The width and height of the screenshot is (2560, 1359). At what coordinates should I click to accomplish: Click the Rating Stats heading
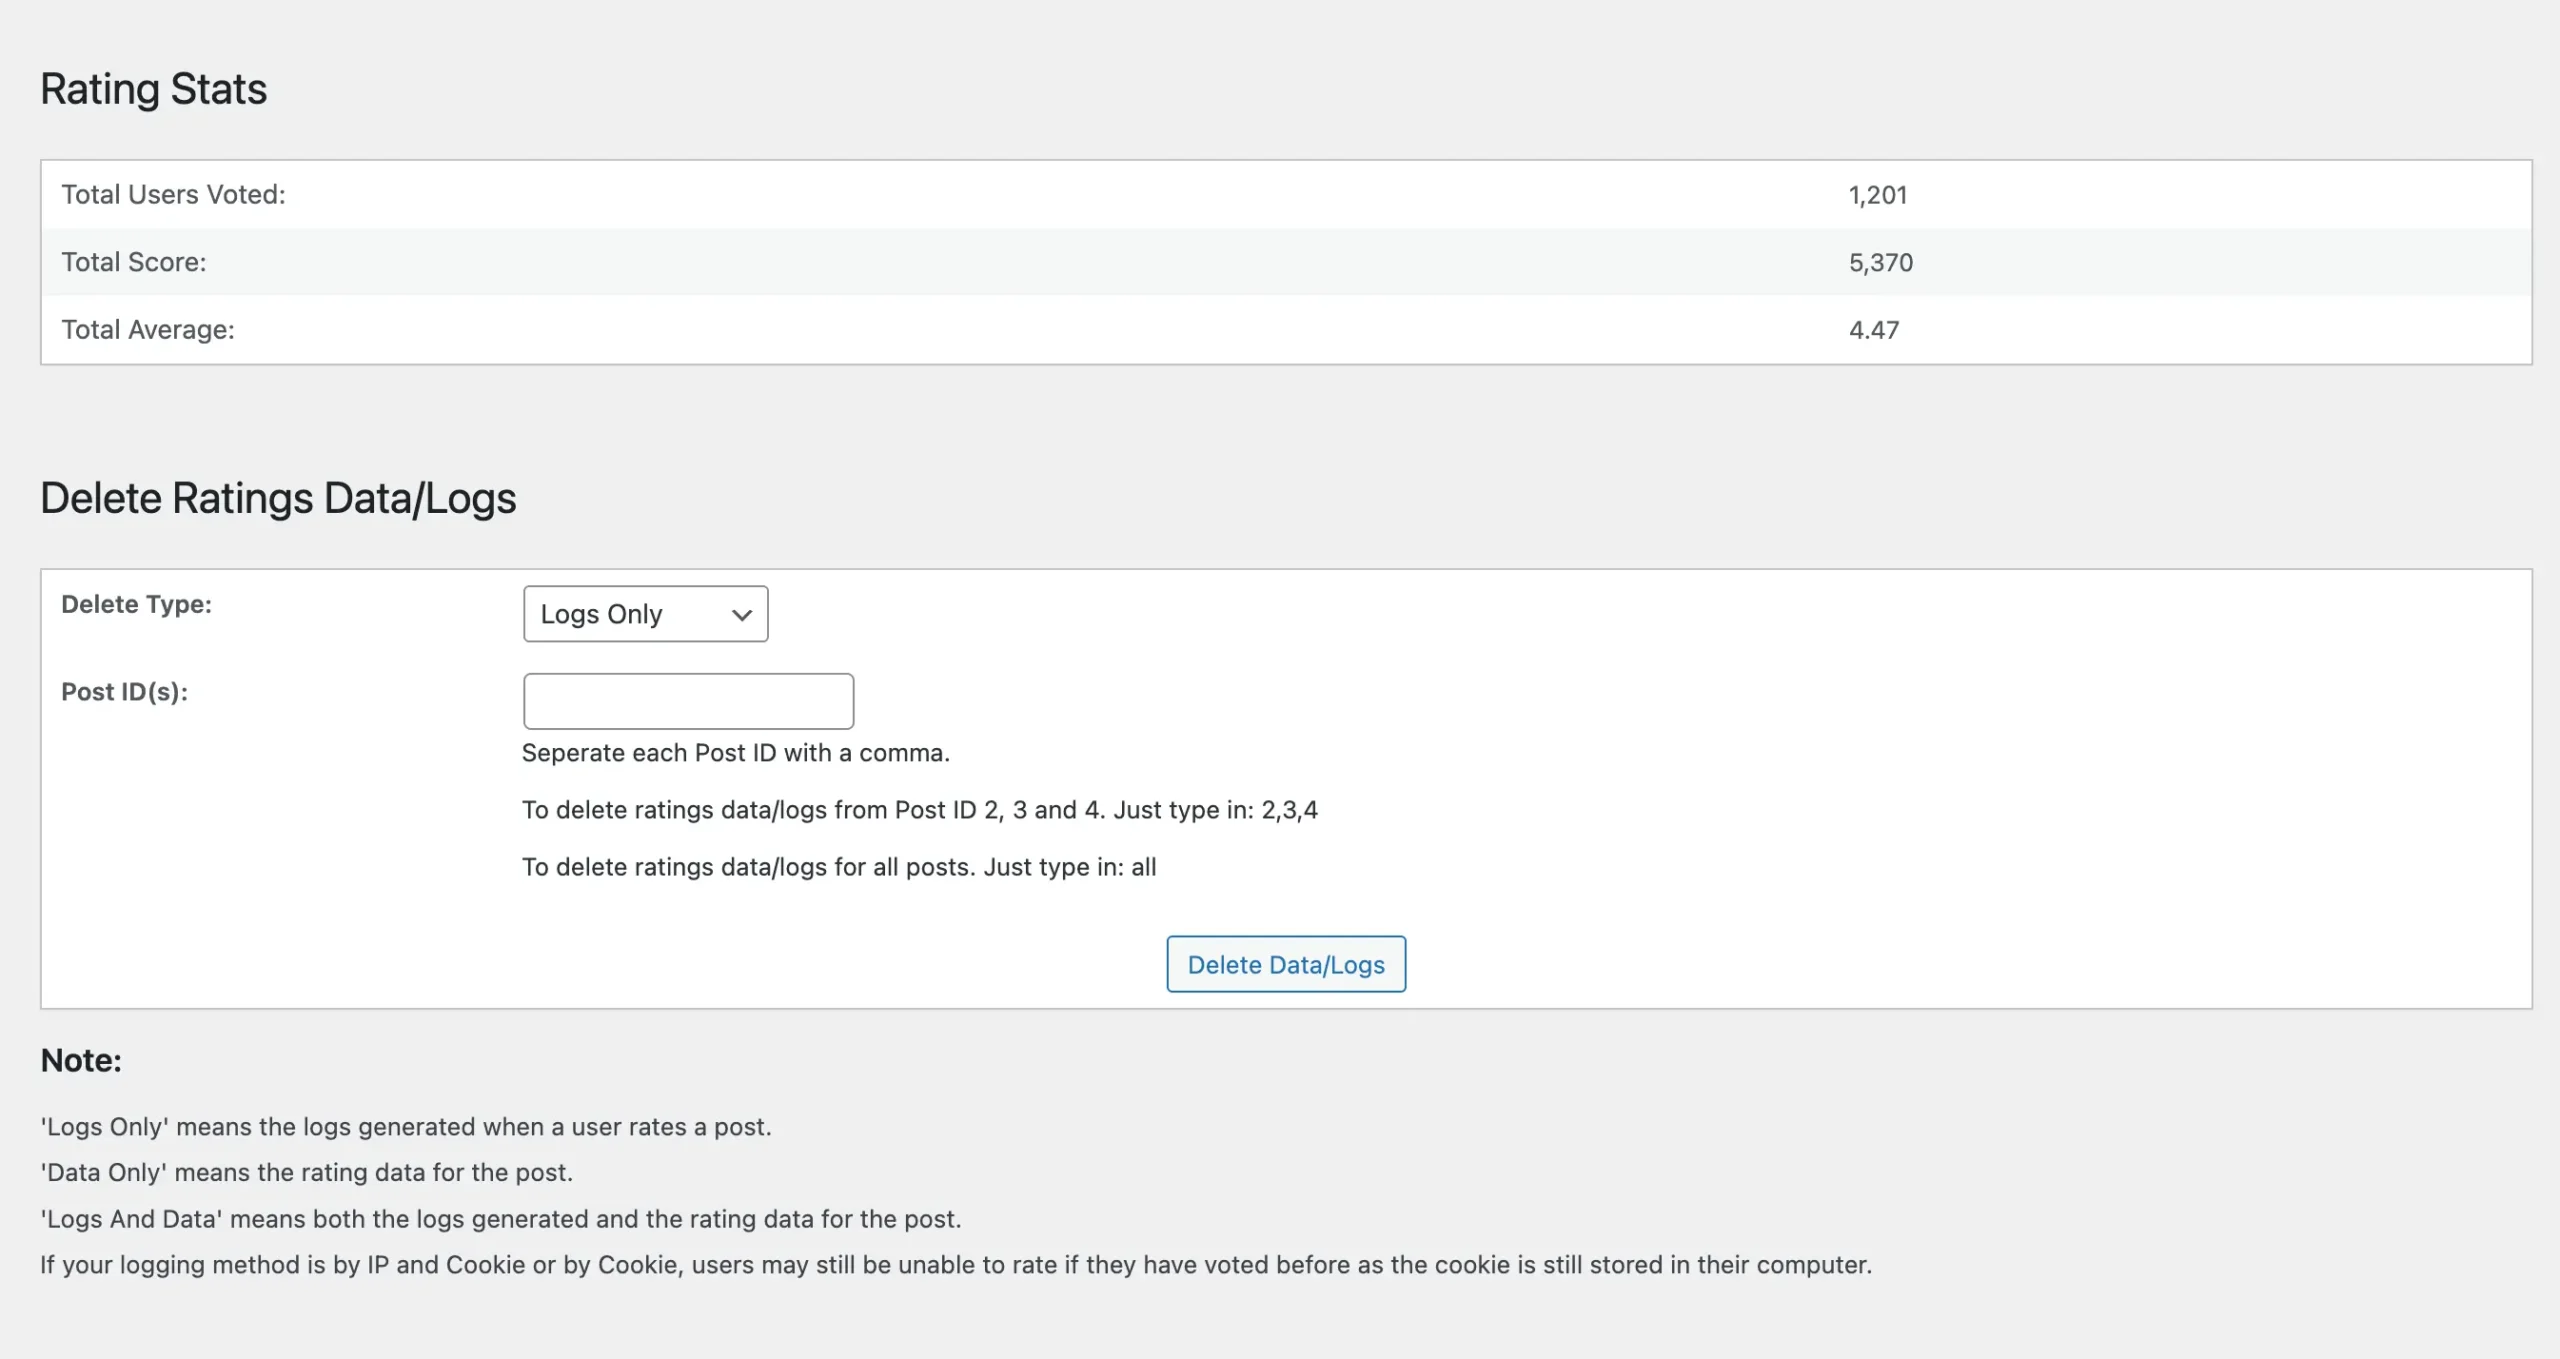(x=154, y=89)
